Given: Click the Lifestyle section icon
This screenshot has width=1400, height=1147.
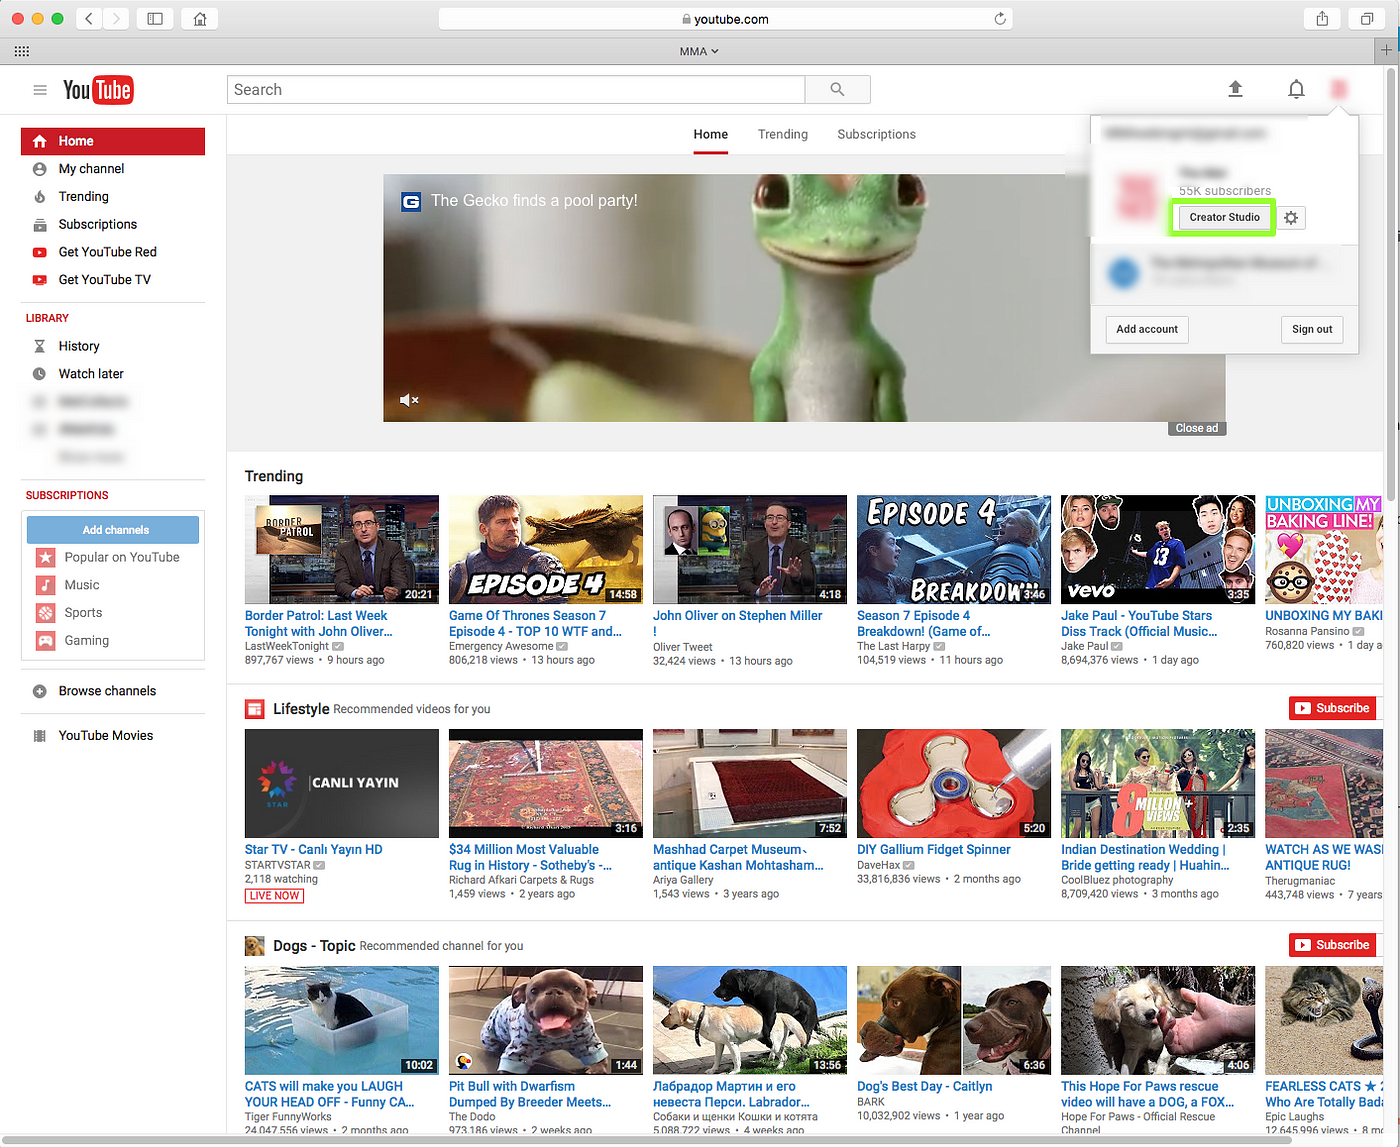Looking at the screenshot, I should point(254,709).
